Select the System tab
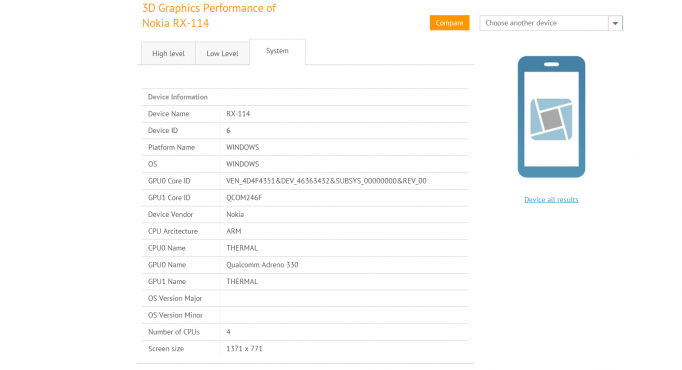 point(277,51)
